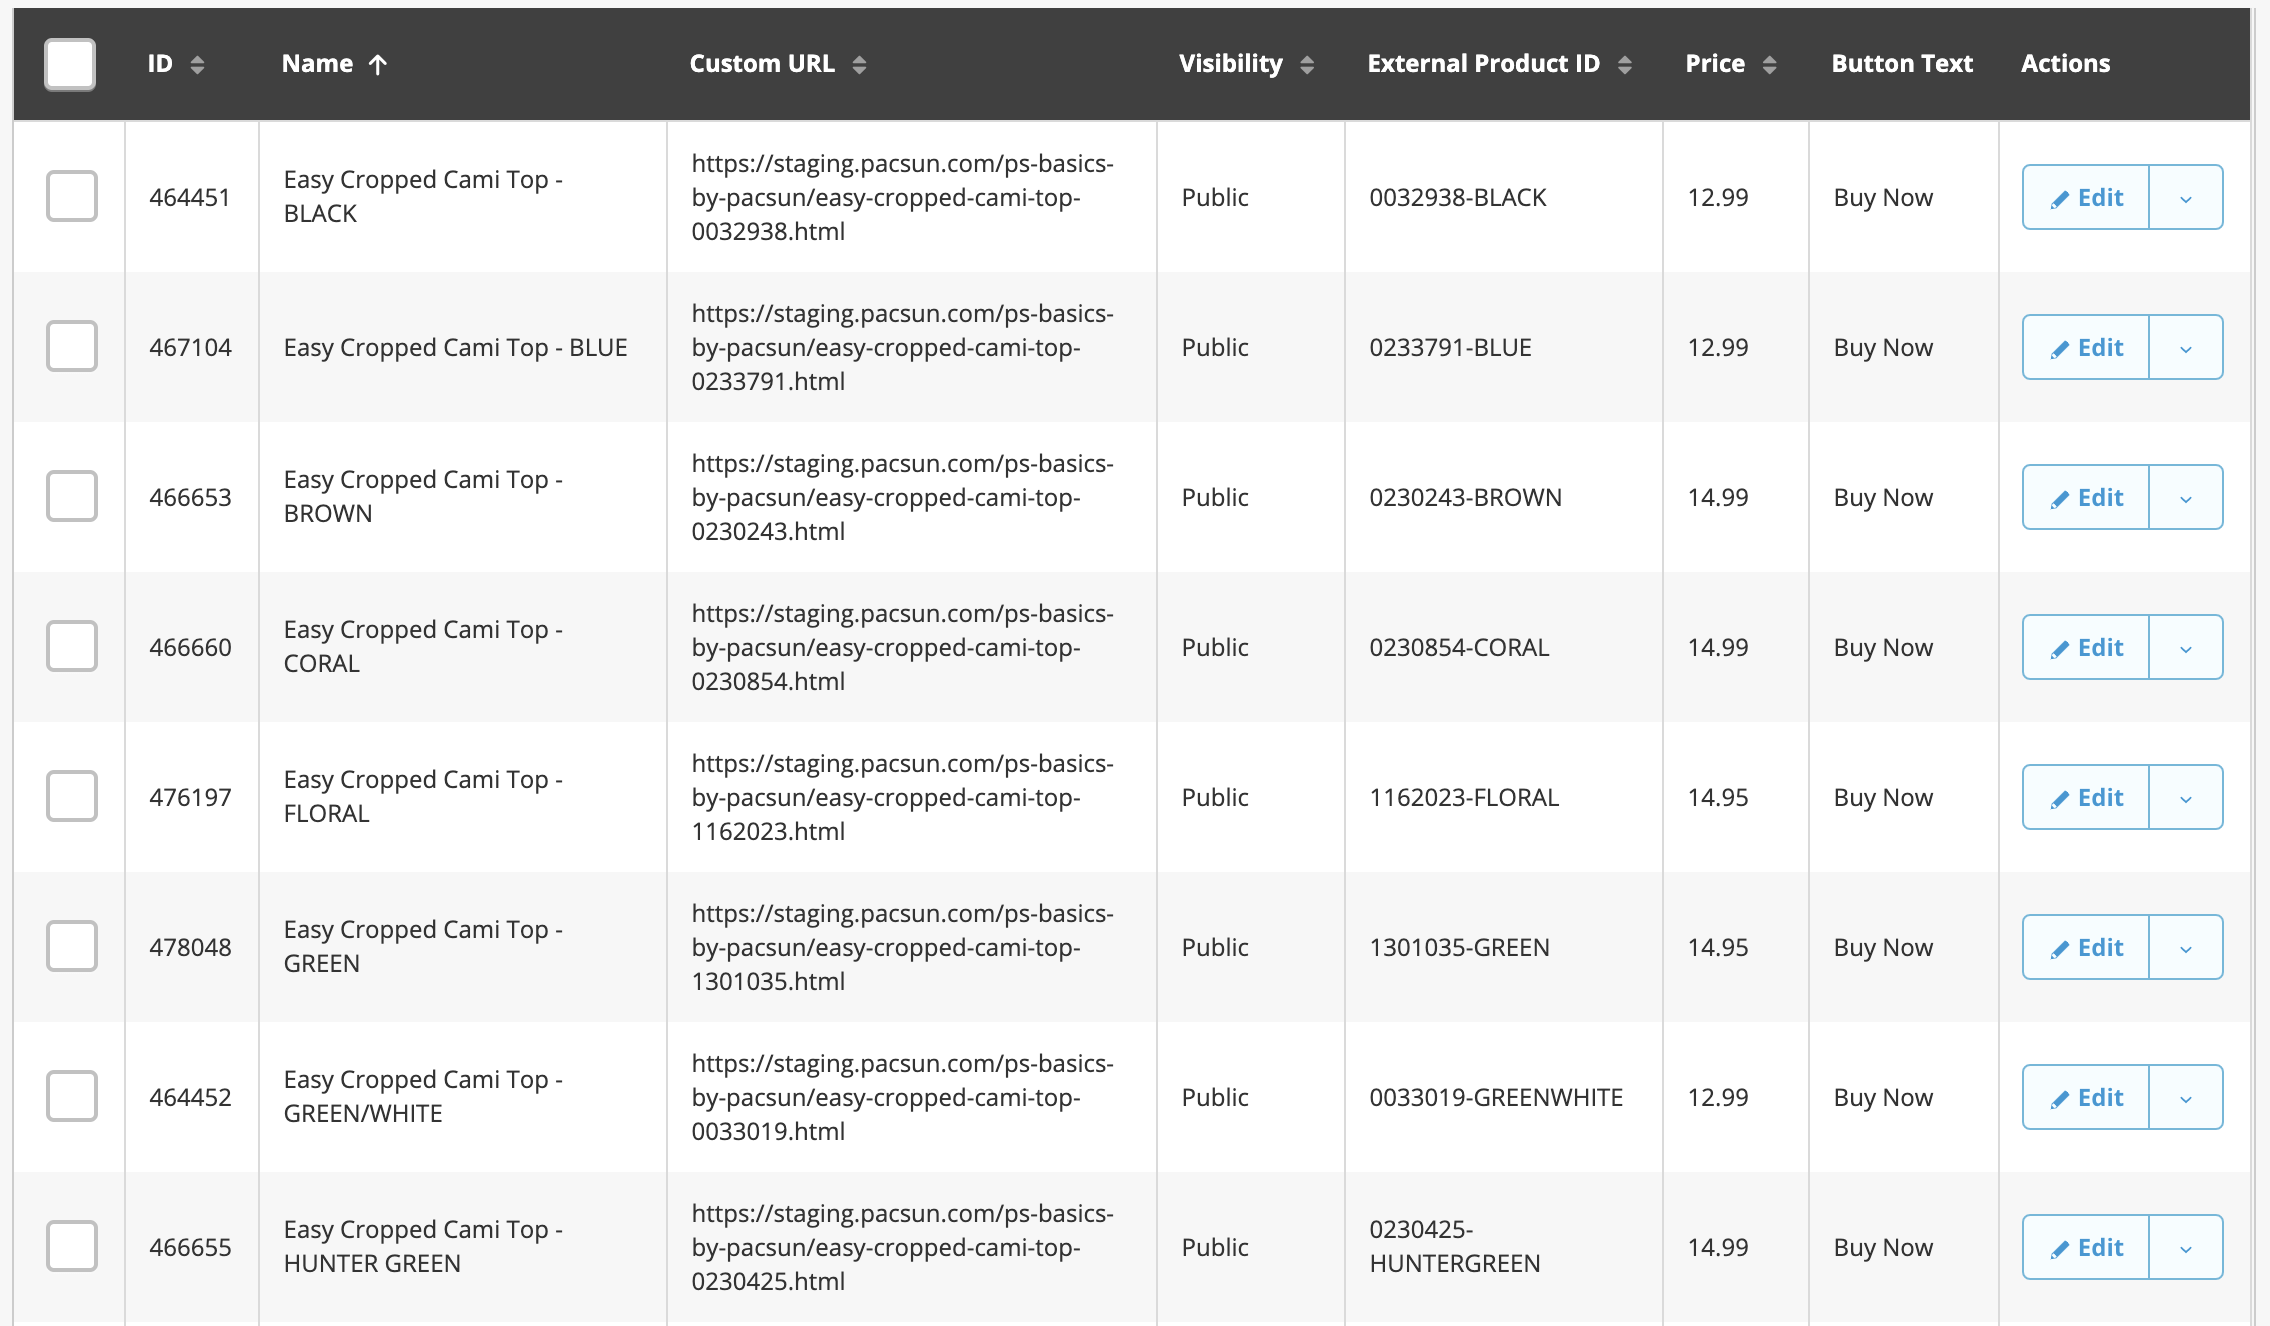
Task: Open actions dropdown for 0032938-BLACK row
Action: point(2186,197)
